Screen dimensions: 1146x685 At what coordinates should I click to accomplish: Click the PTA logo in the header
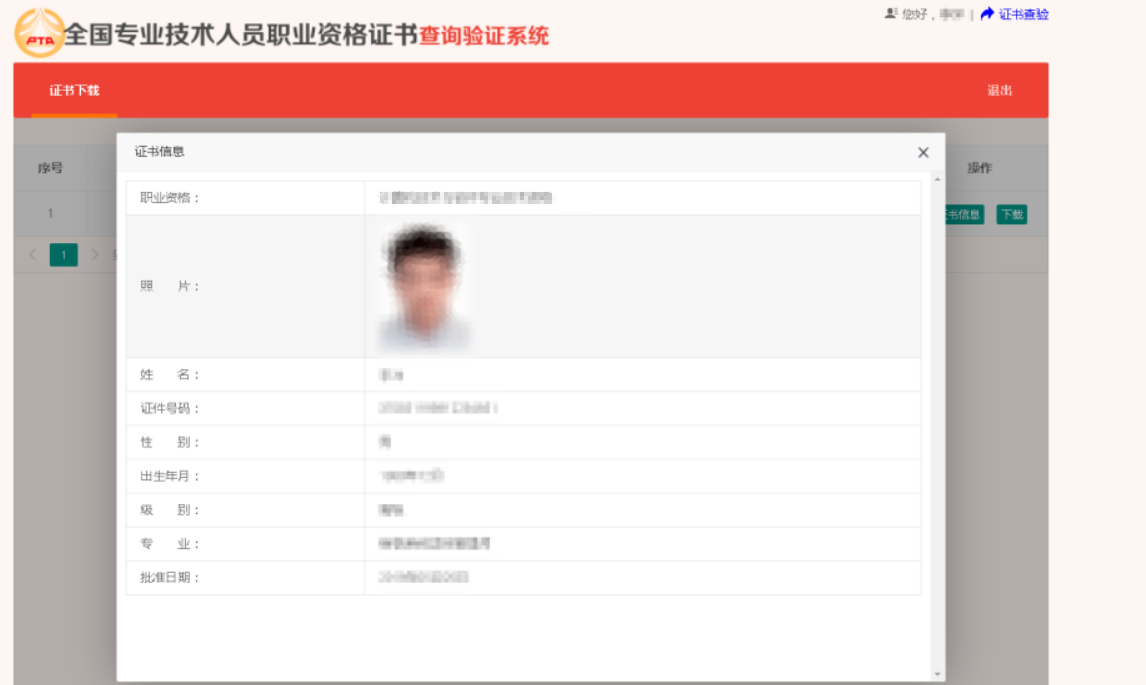(x=39, y=34)
